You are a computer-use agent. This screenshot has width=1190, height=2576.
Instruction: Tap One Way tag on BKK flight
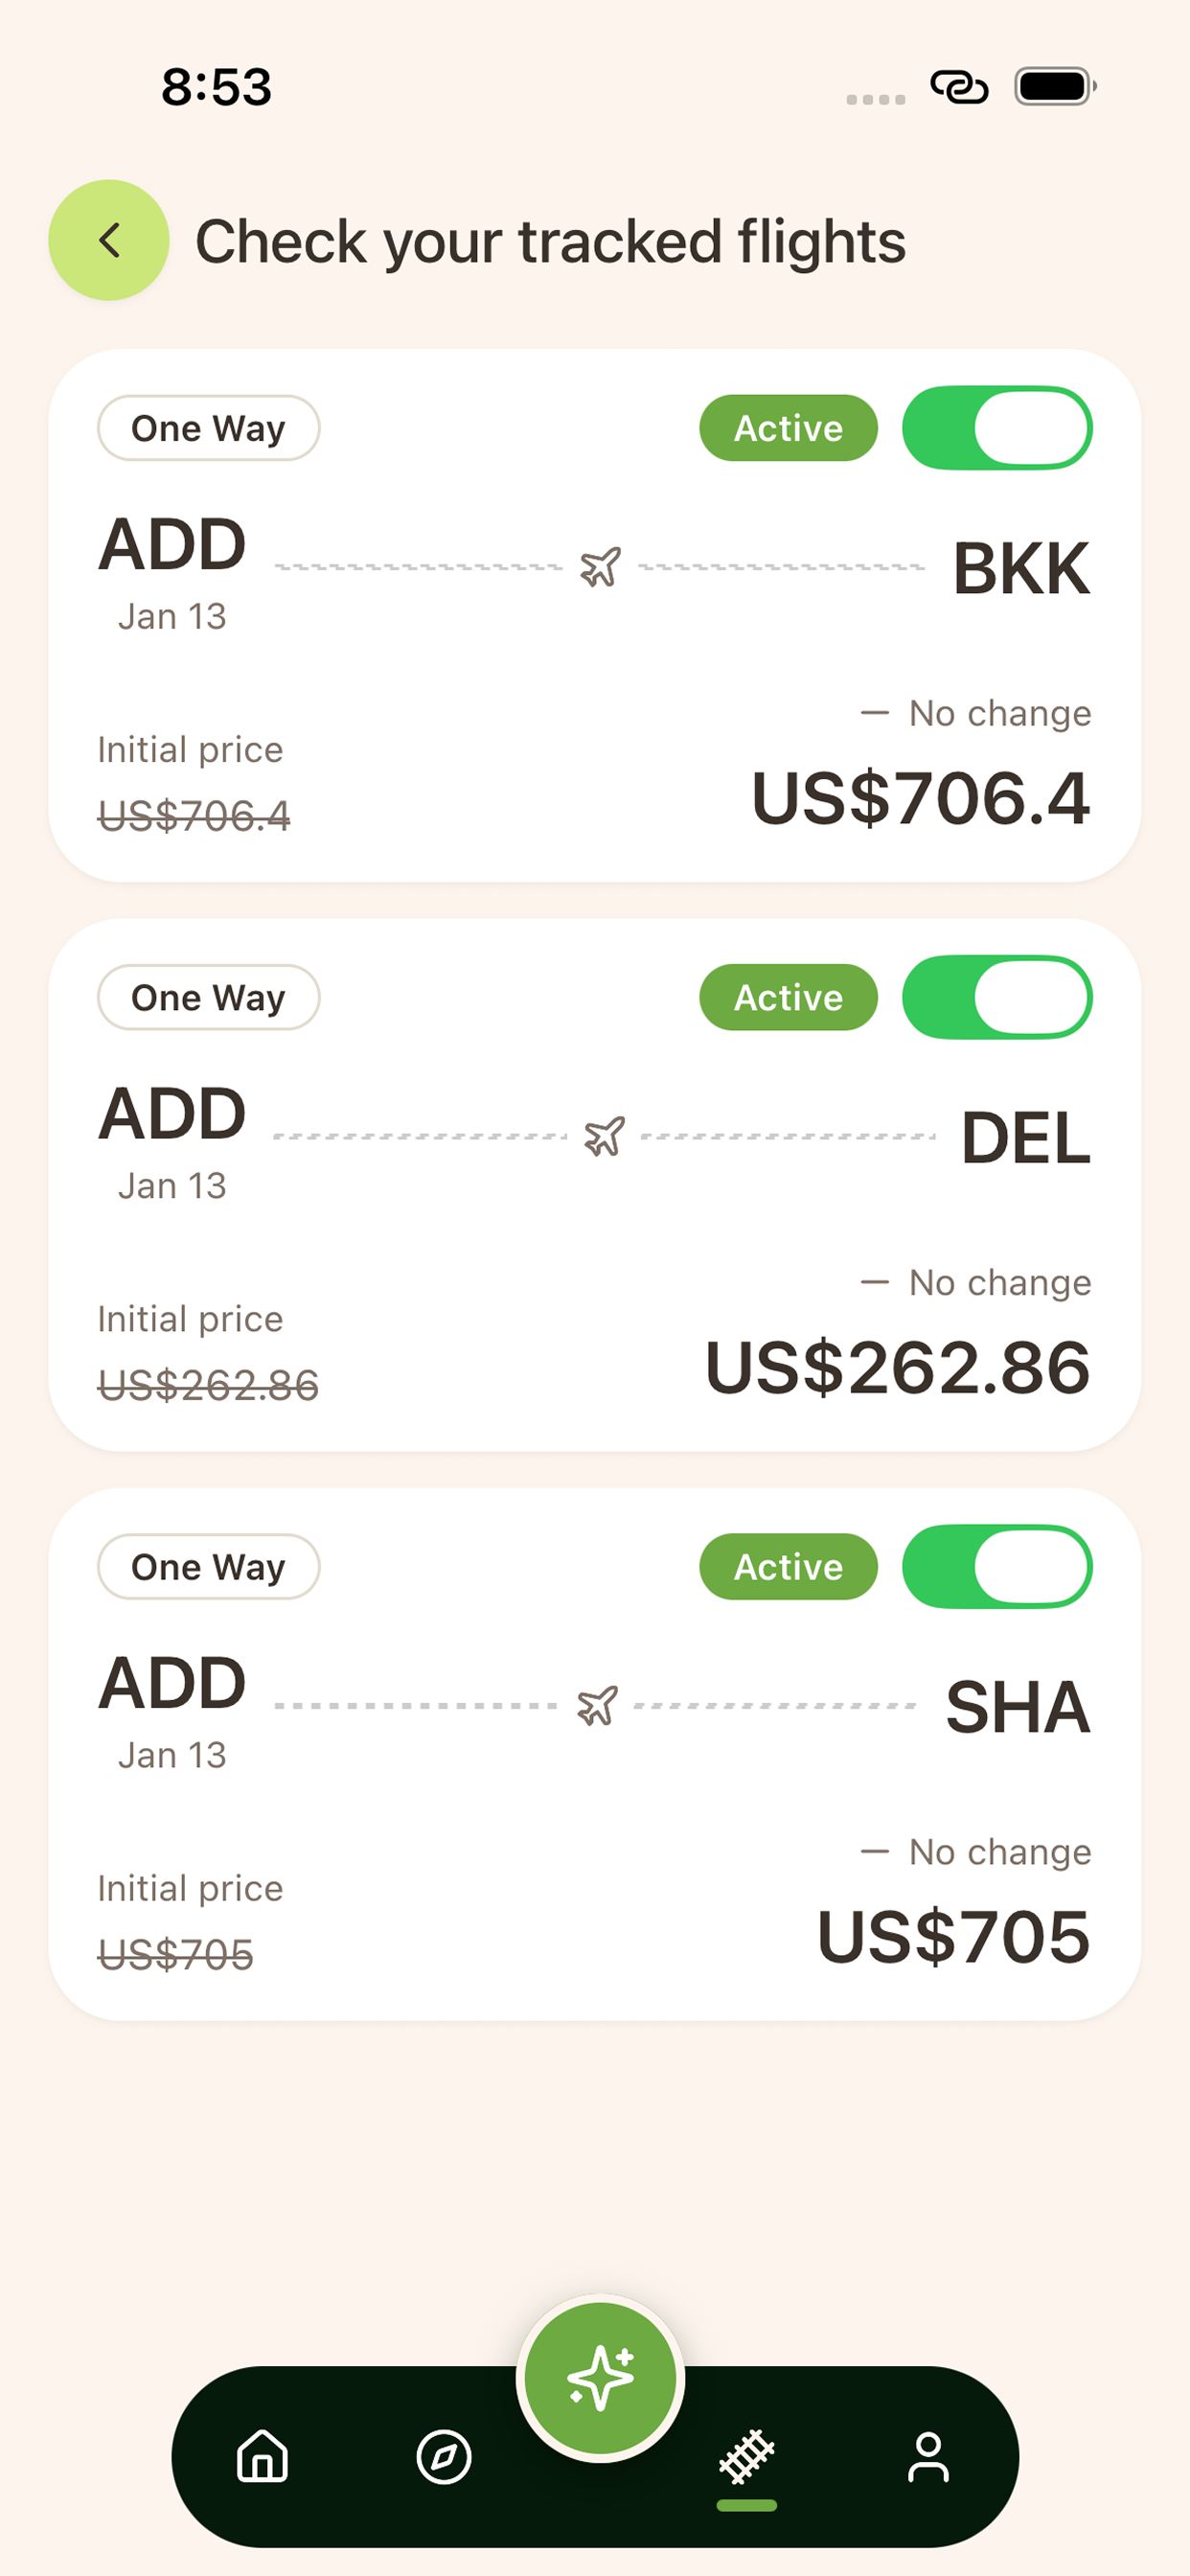pos(208,428)
